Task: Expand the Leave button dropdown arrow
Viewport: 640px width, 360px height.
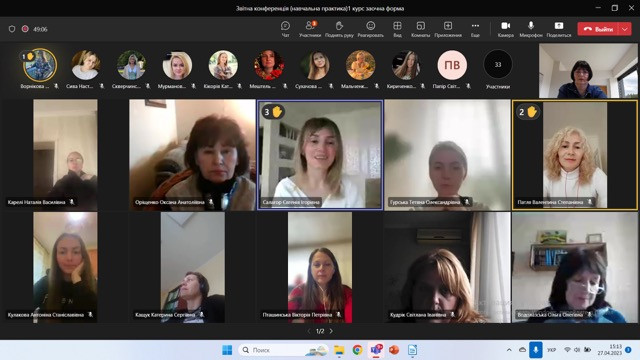Action: [x=625, y=29]
